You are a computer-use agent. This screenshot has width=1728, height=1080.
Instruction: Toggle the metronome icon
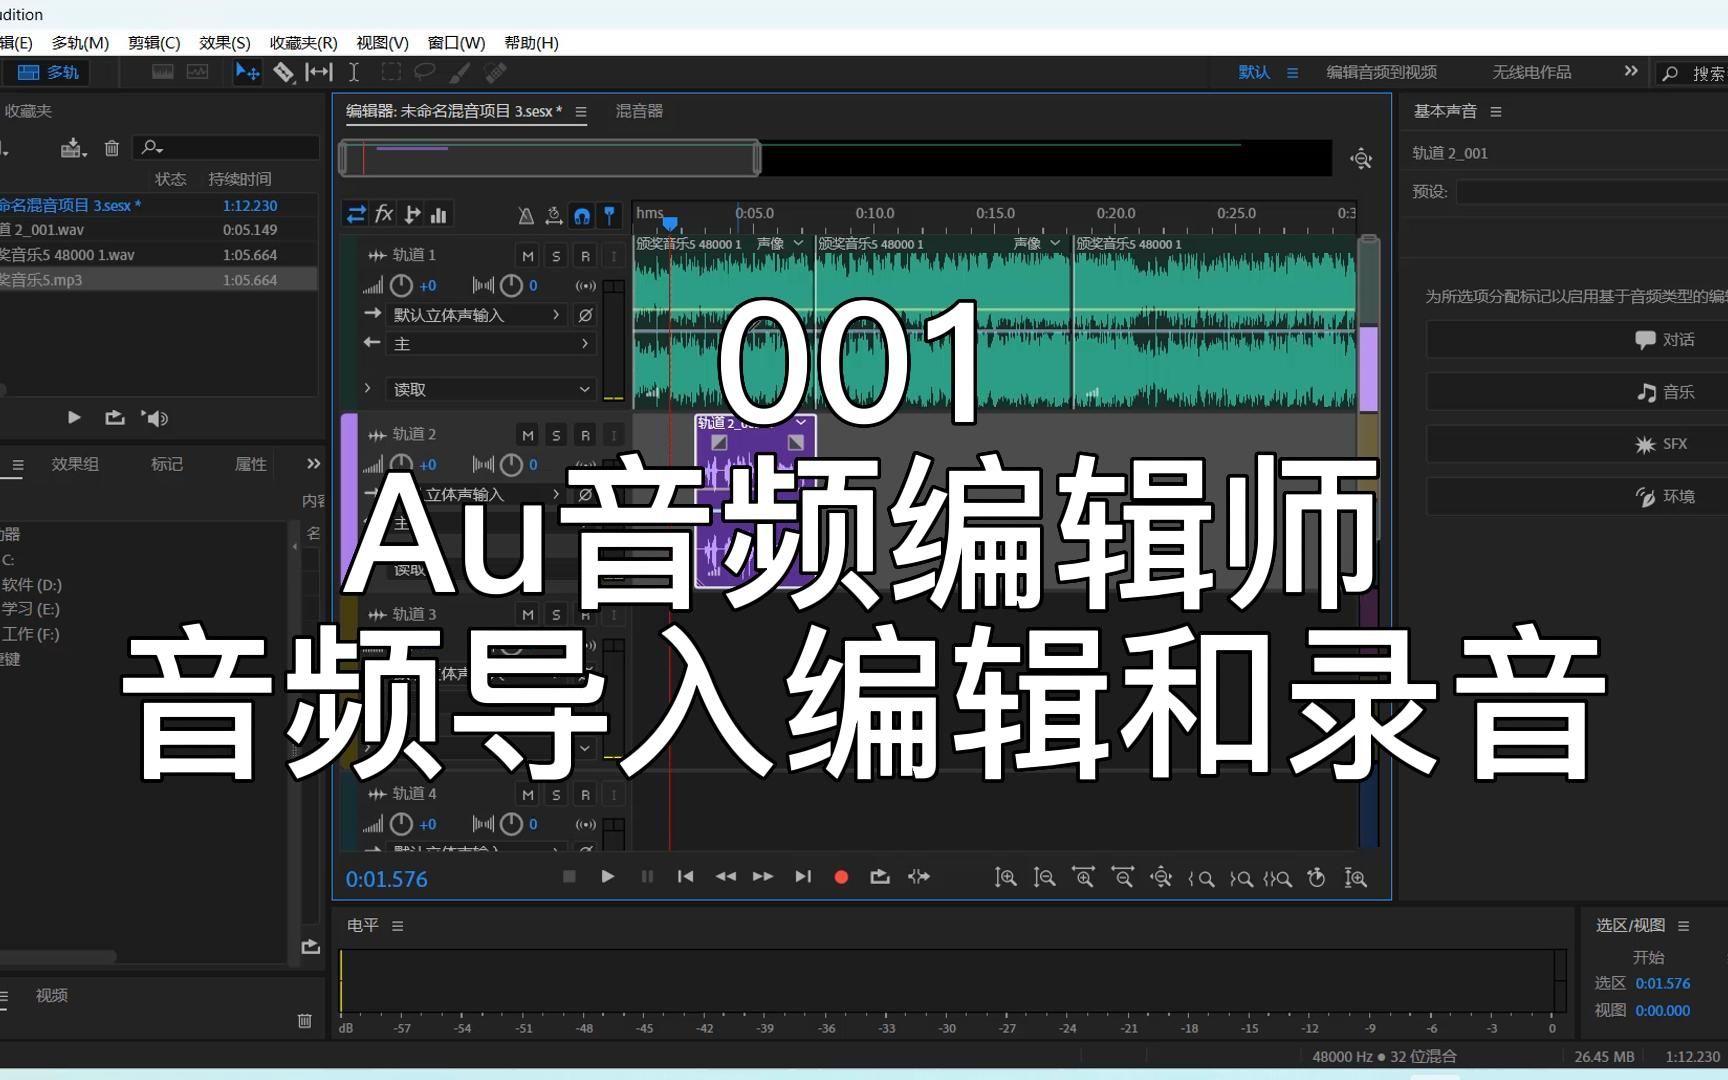click(526, 215)
